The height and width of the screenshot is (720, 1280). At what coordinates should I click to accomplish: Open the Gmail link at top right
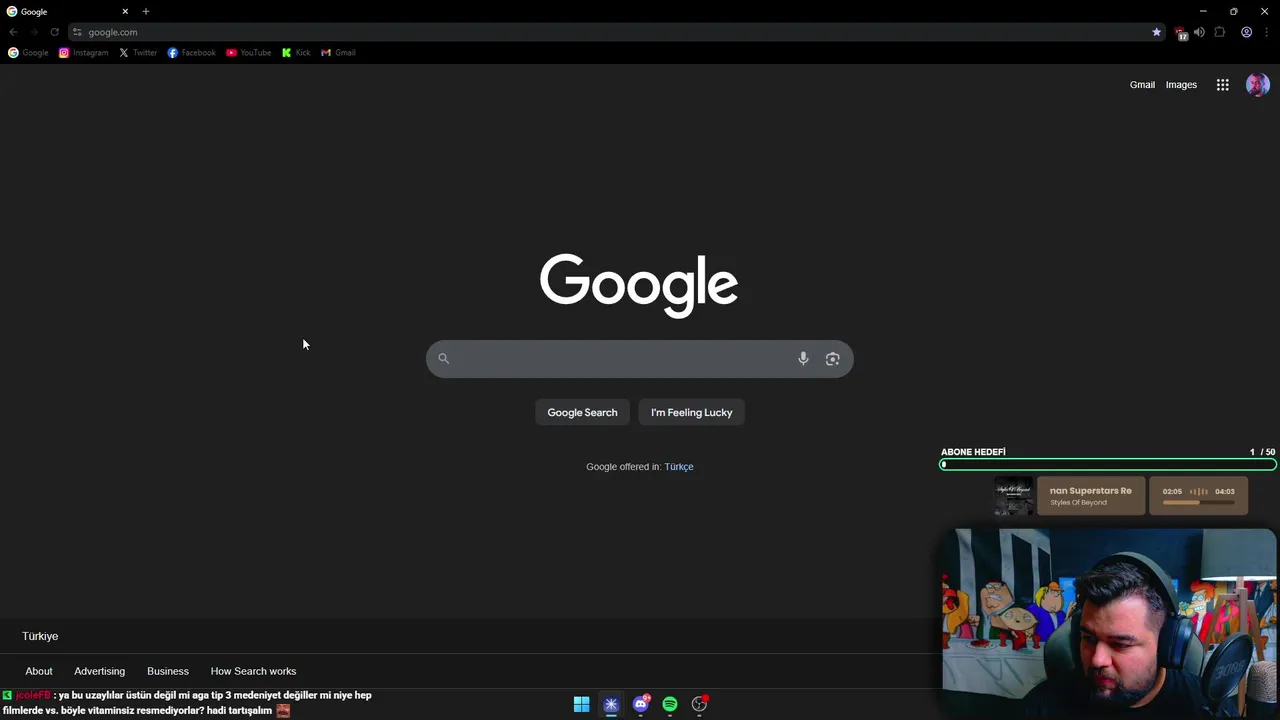pyautogui.click(x=1142, y=85)
